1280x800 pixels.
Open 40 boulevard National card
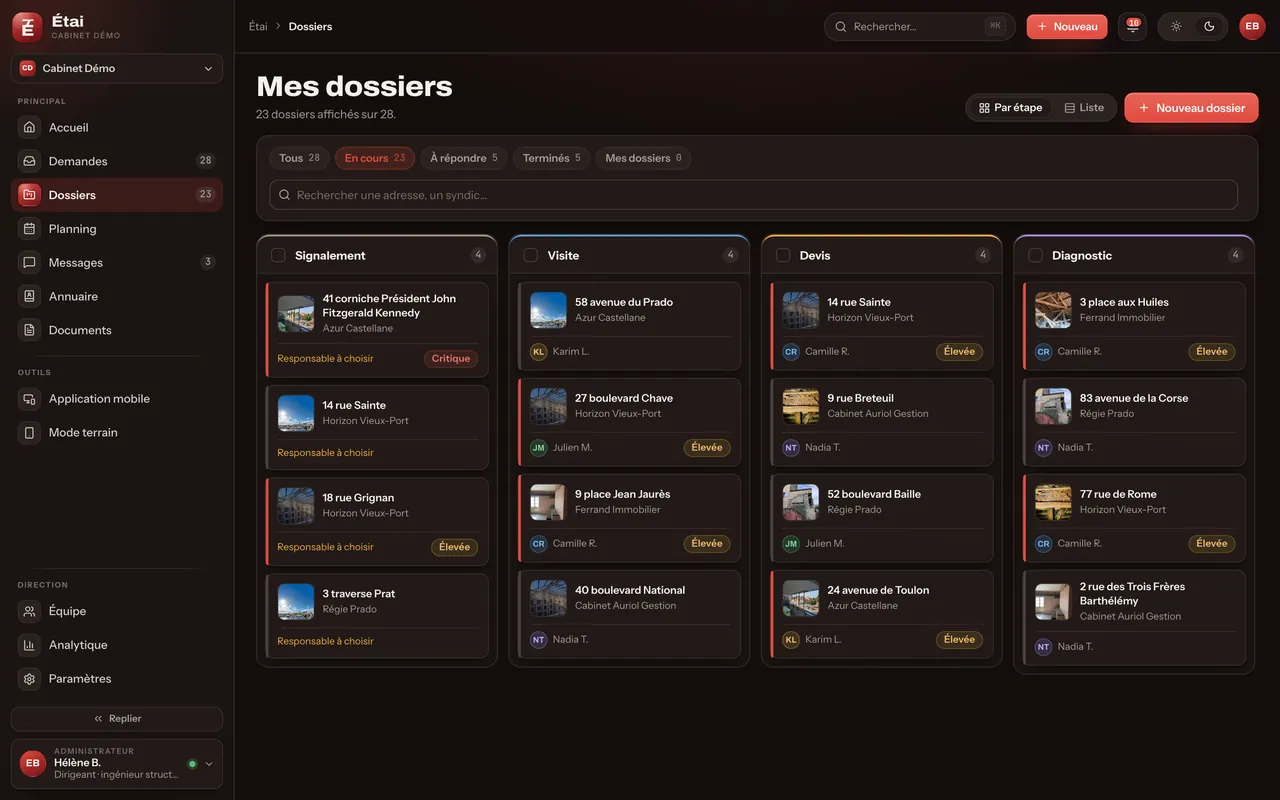point(629,614)
